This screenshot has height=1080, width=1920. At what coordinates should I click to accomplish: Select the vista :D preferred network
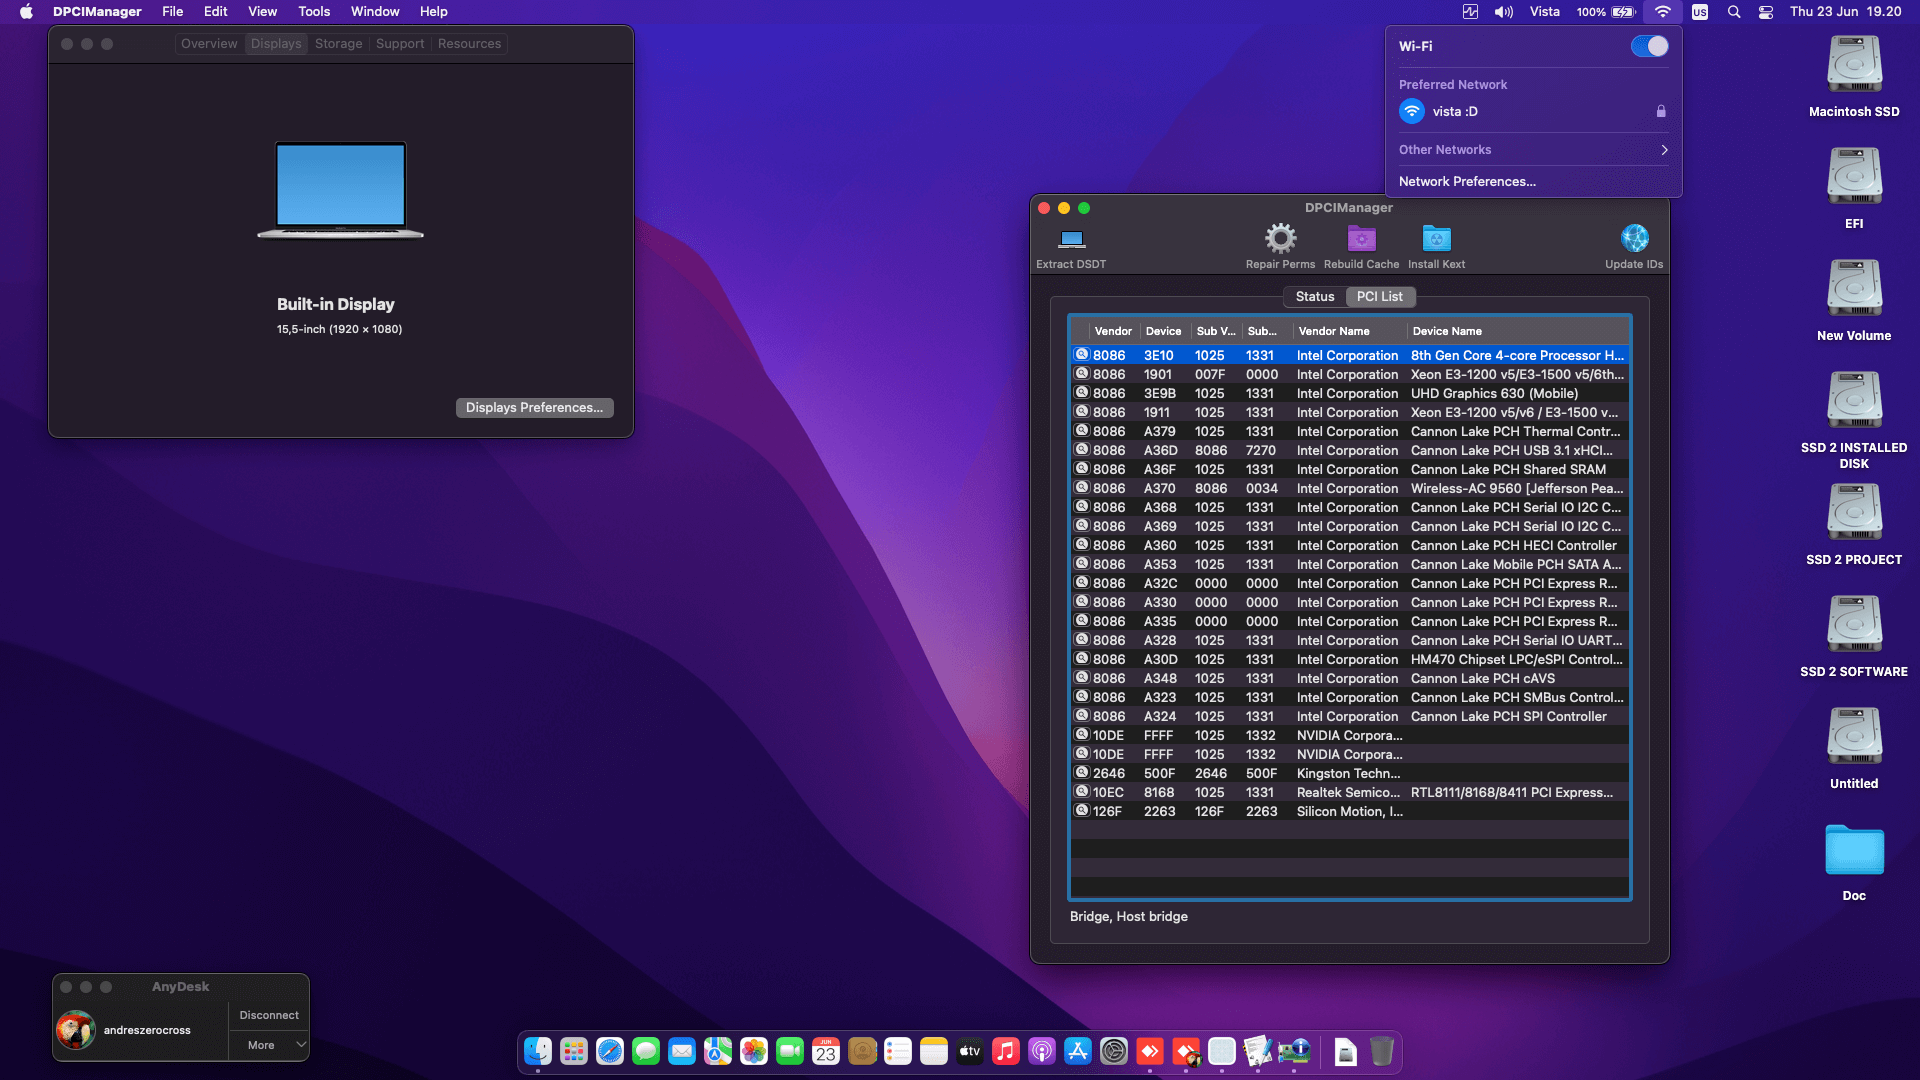(x=1533, y=111)
